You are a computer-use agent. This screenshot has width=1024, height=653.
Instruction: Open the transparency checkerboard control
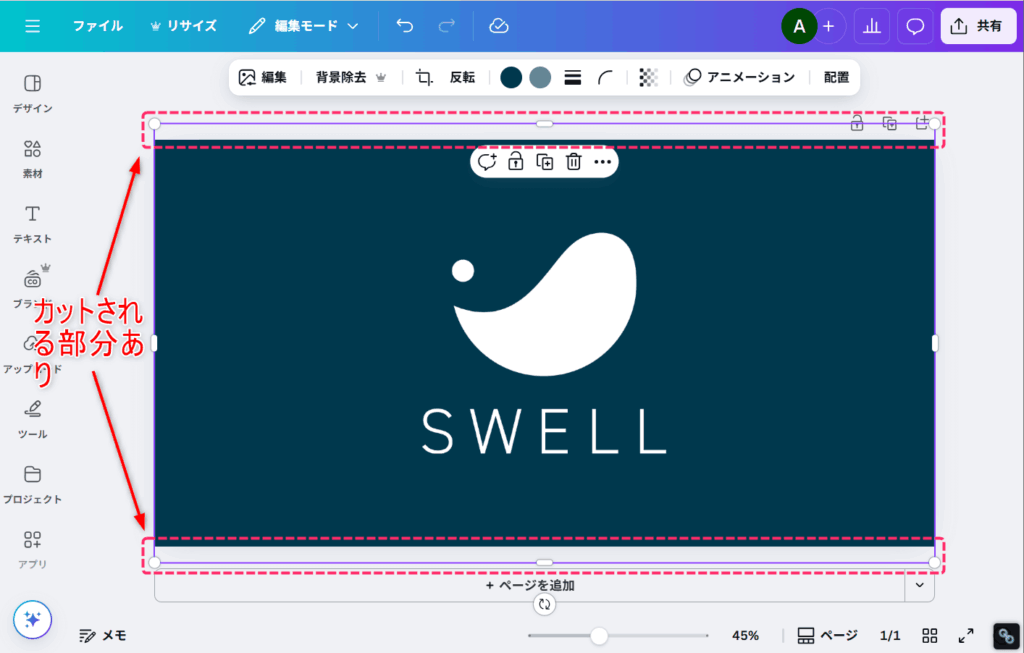(x=648, y=78)
